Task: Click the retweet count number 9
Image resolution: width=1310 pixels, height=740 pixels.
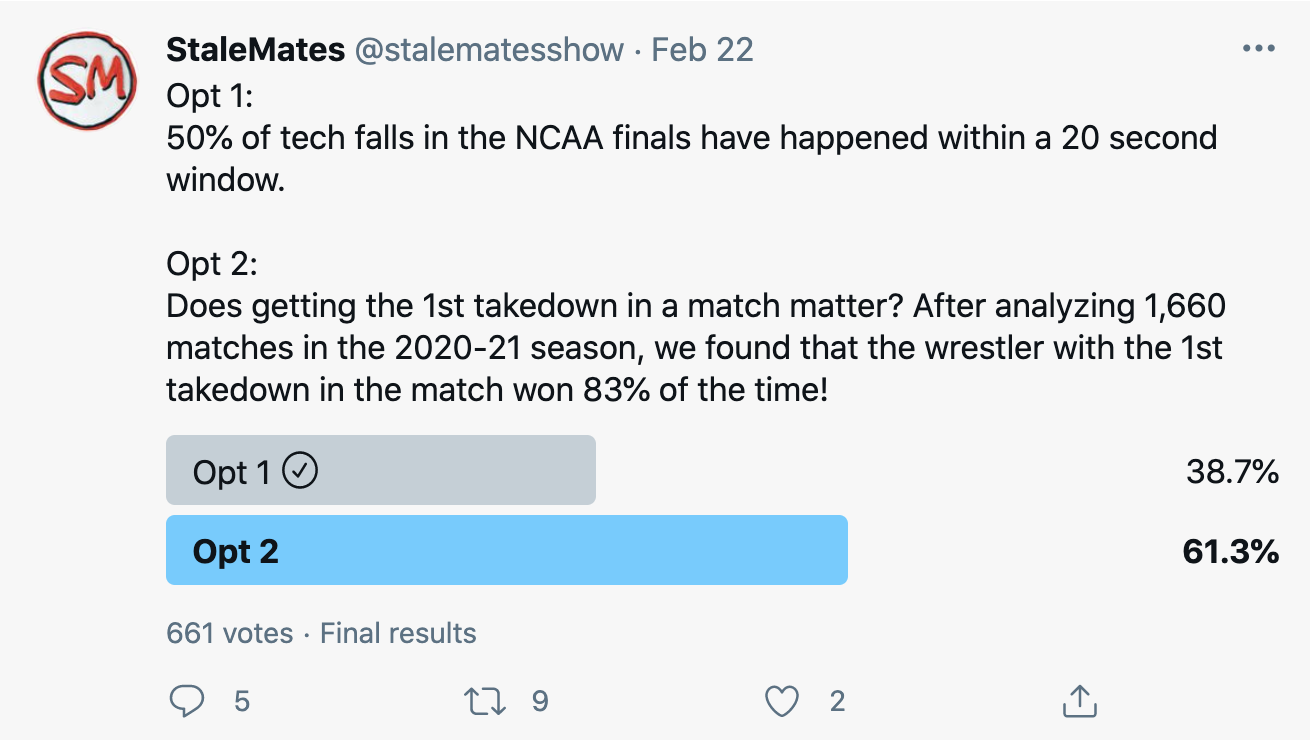Action: (x=540, y=701)
